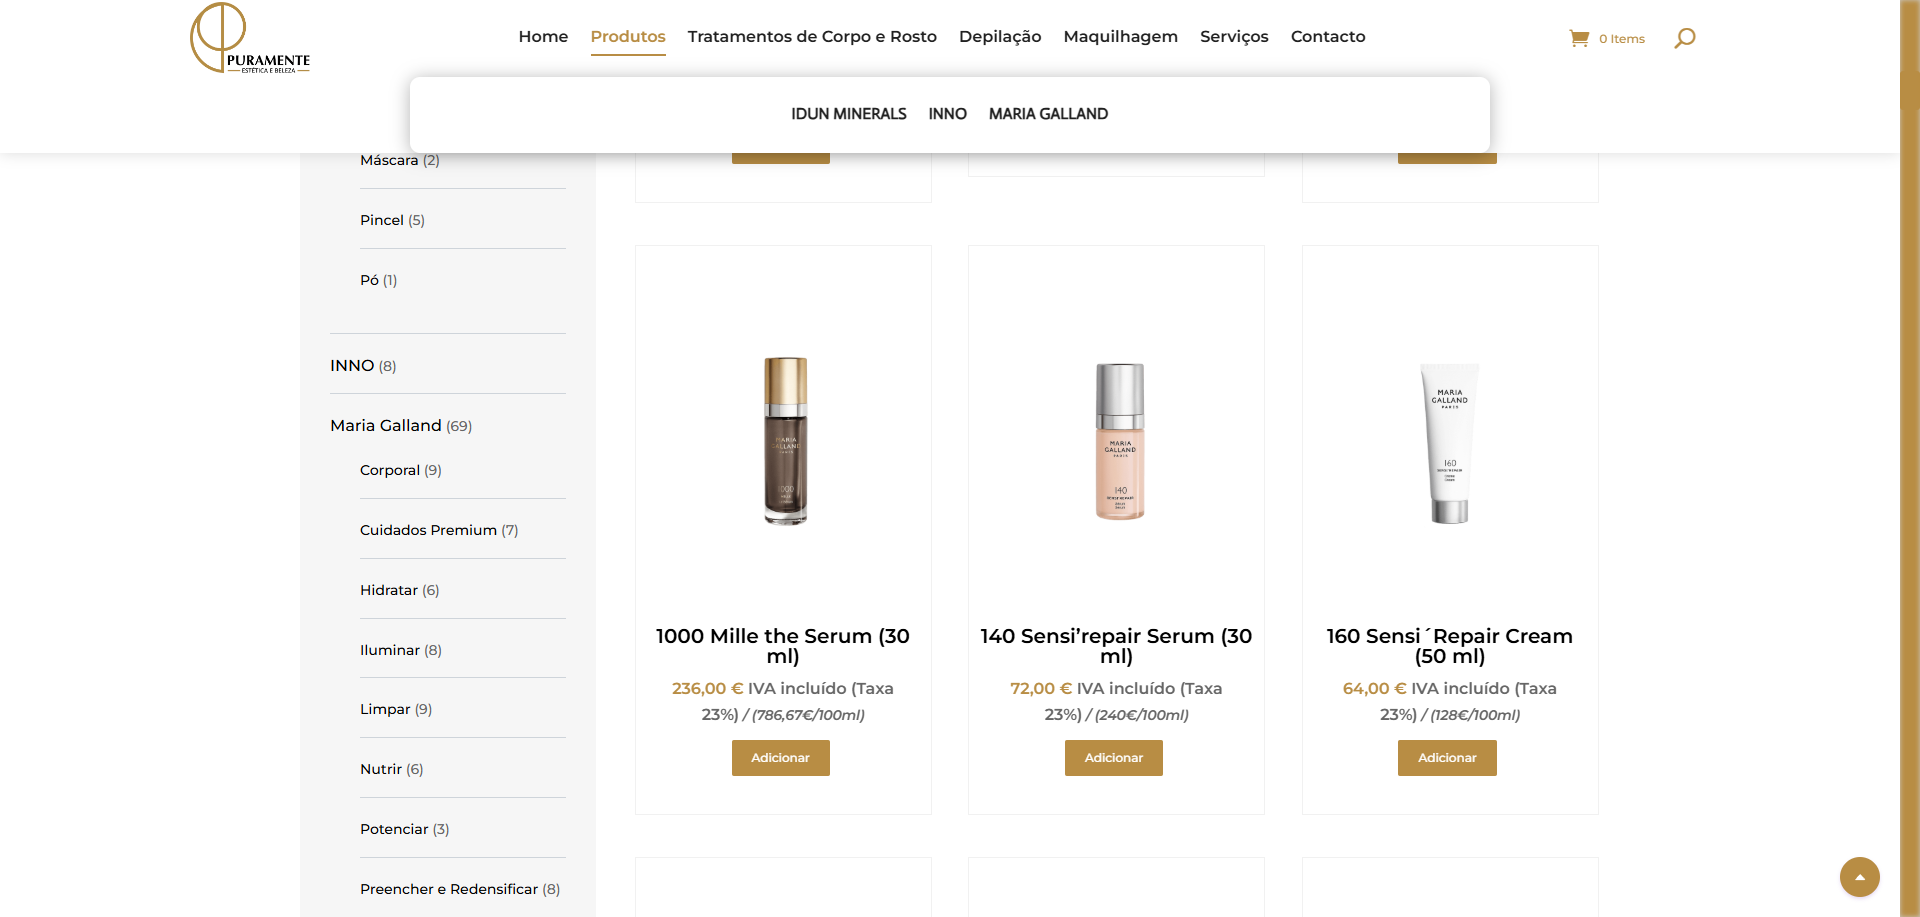Screen dimensions: 1920x917
Task: Open Tratamentos de Corpo e Rosto
Action: click(812, 36)
